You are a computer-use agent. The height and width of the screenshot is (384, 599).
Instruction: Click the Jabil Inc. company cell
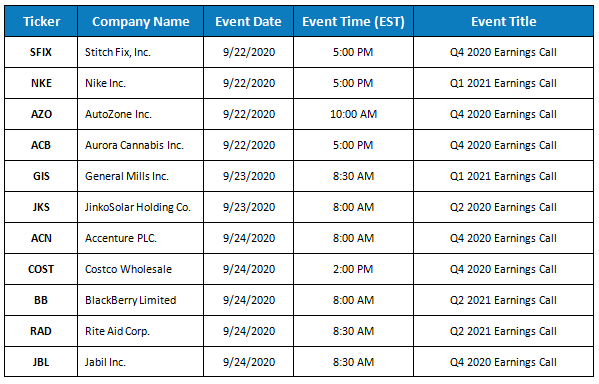(141, 362)
